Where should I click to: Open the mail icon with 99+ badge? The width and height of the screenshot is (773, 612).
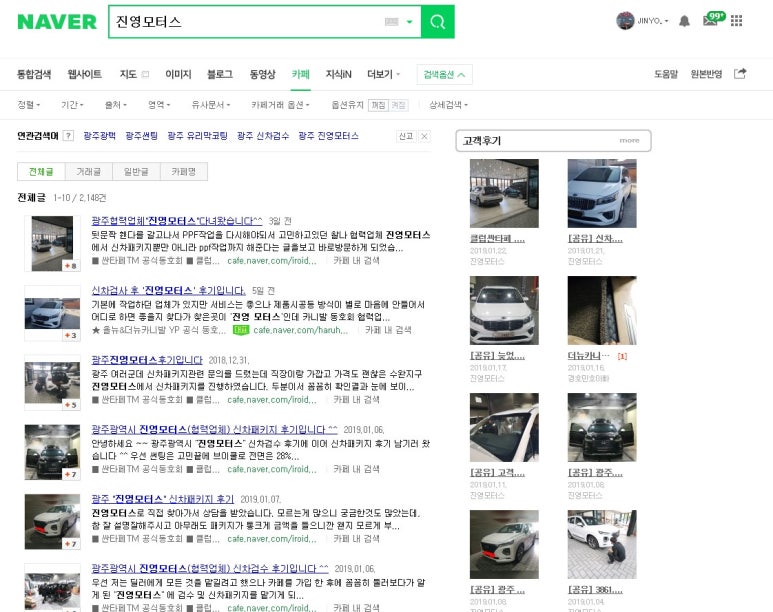click(713, 20)
